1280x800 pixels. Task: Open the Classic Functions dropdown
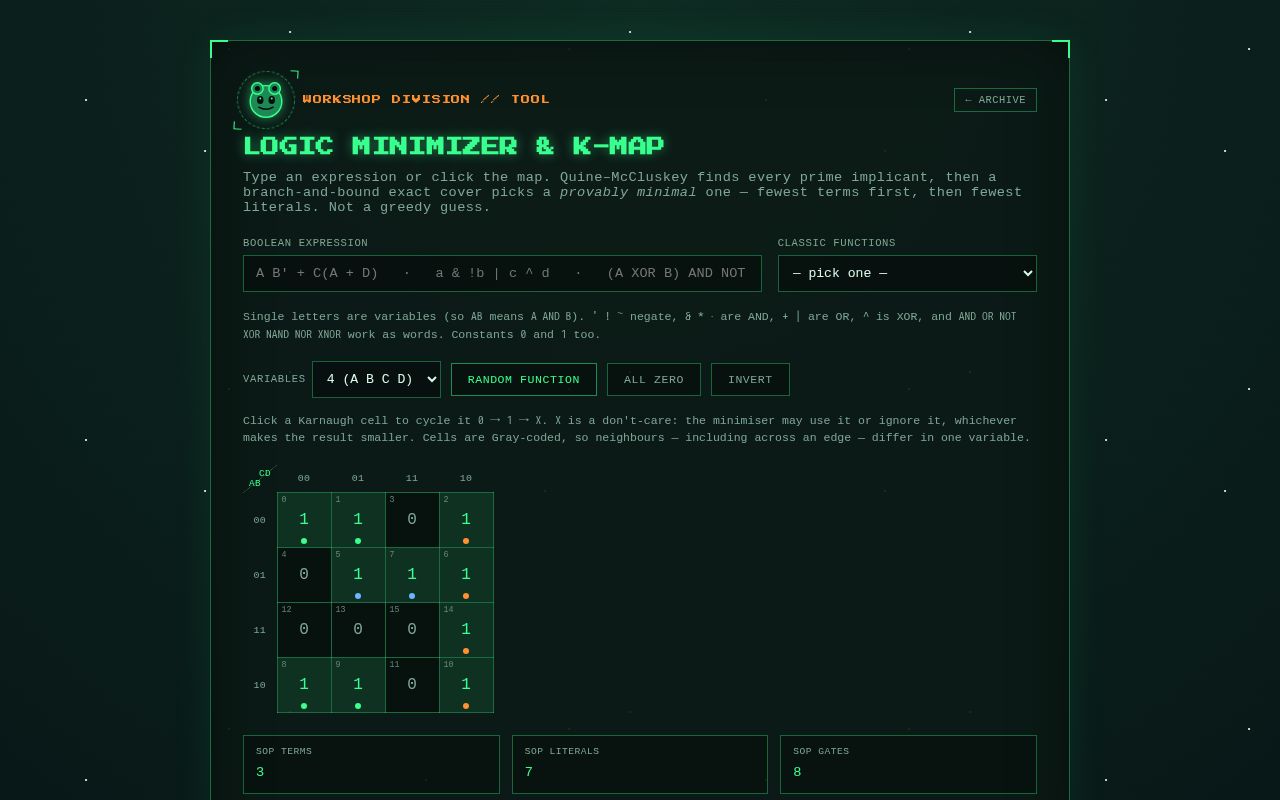tap(907, 273)
